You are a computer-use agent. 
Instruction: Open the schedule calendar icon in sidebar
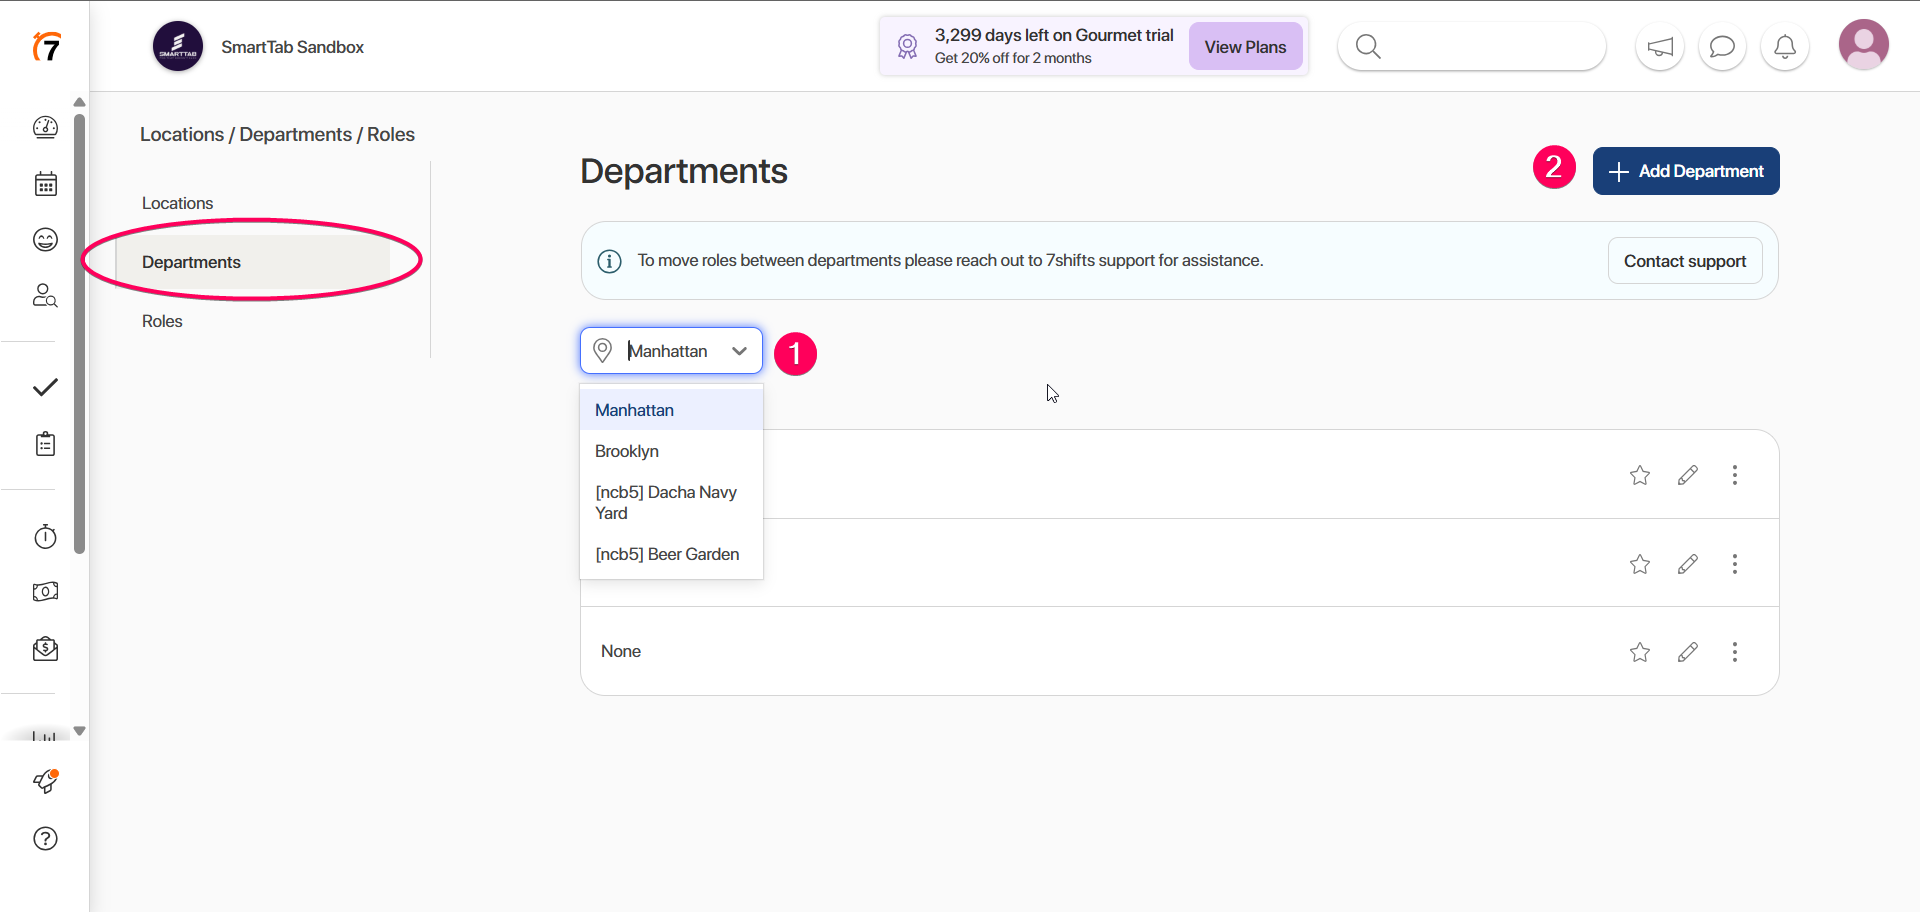coord(46,184)
